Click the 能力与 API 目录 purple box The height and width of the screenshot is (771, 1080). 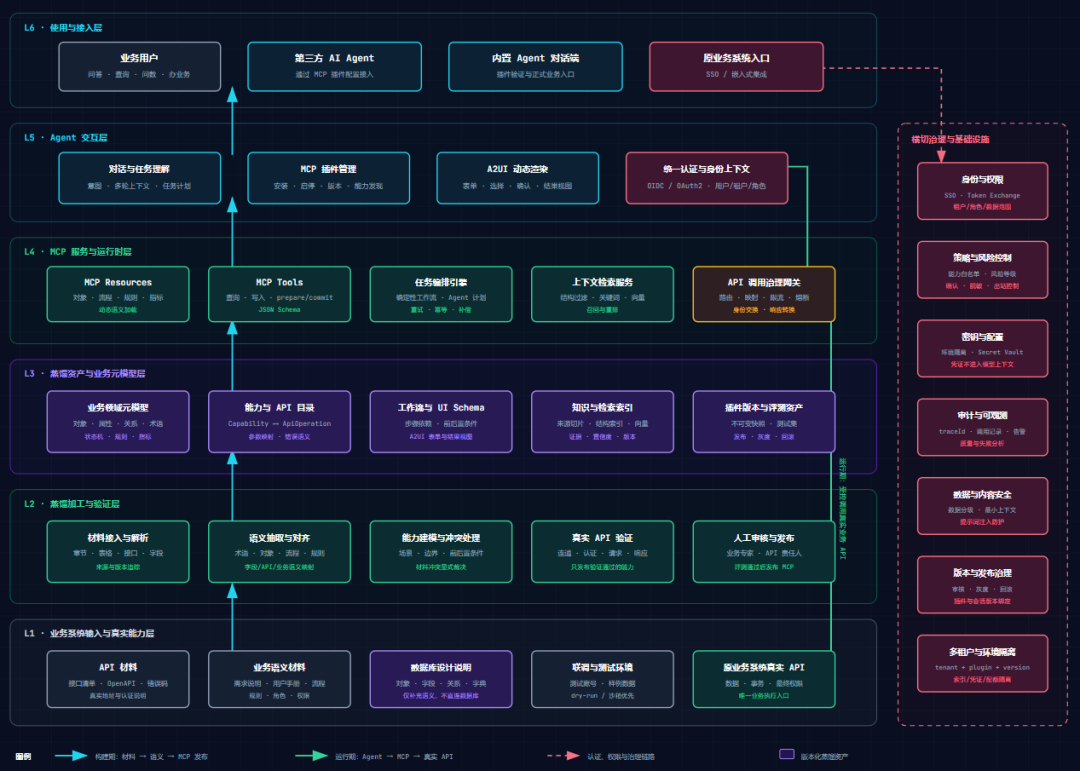coord(280,422)
